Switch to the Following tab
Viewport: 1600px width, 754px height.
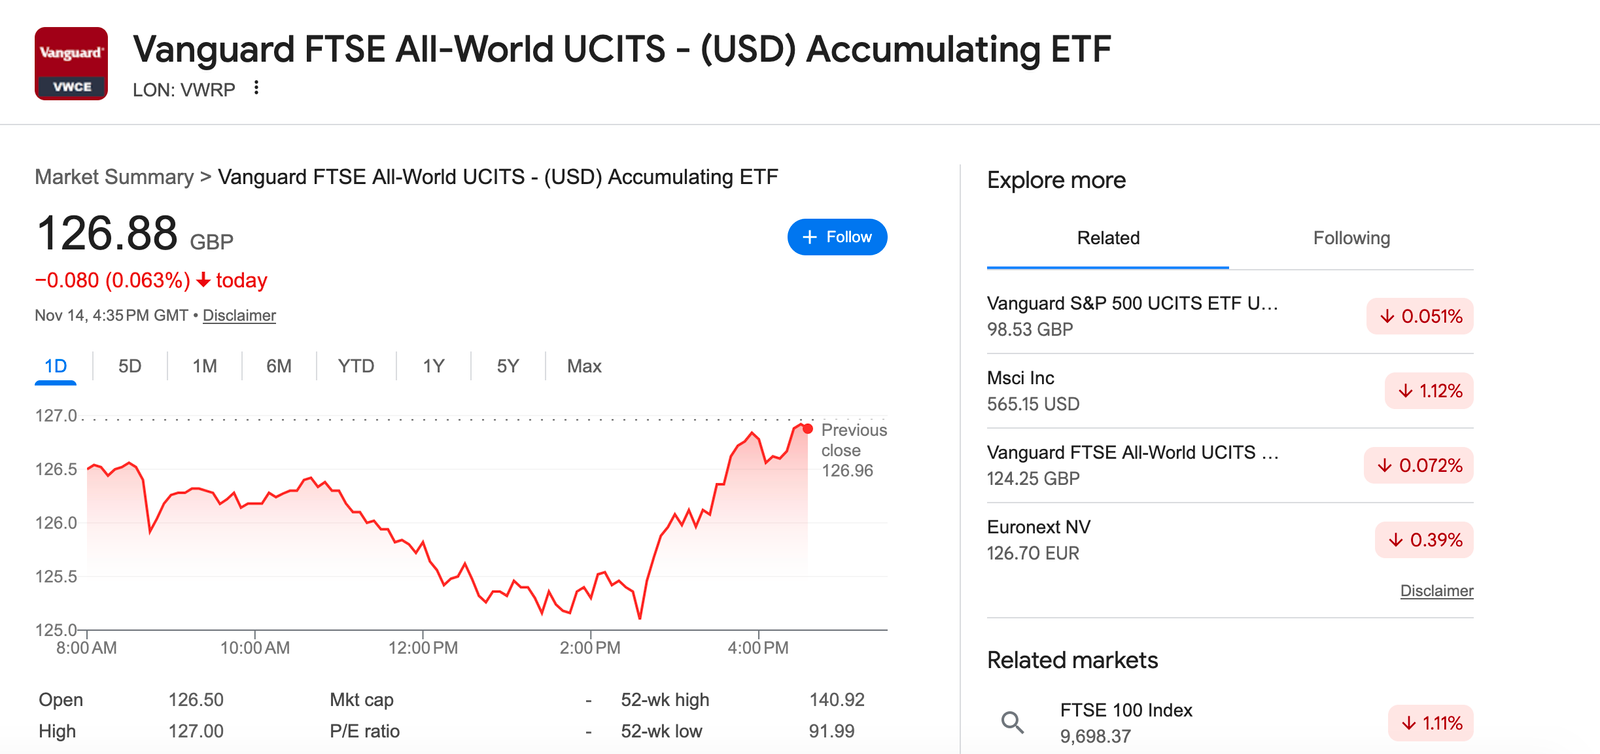1351,238
